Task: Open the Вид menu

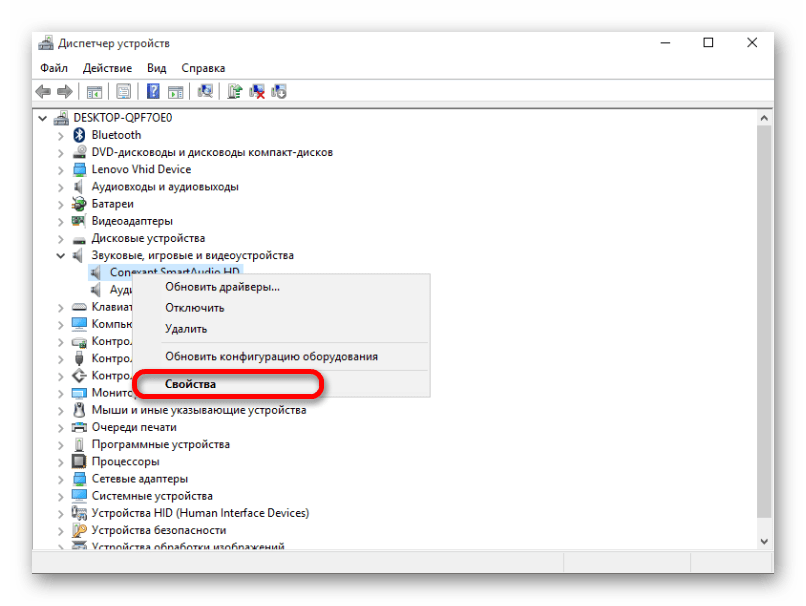Action: (156, 68)
